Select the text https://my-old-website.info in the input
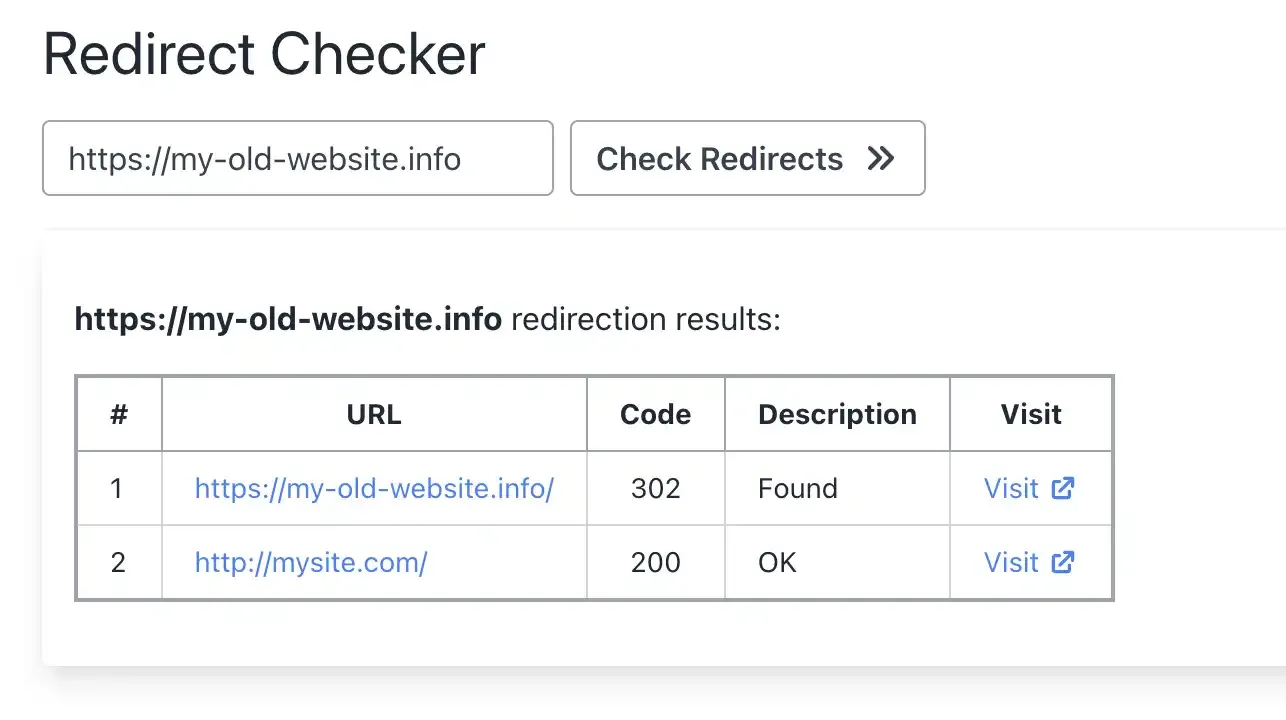This screenshot has width=1286, height=720. tap(265, 158)
